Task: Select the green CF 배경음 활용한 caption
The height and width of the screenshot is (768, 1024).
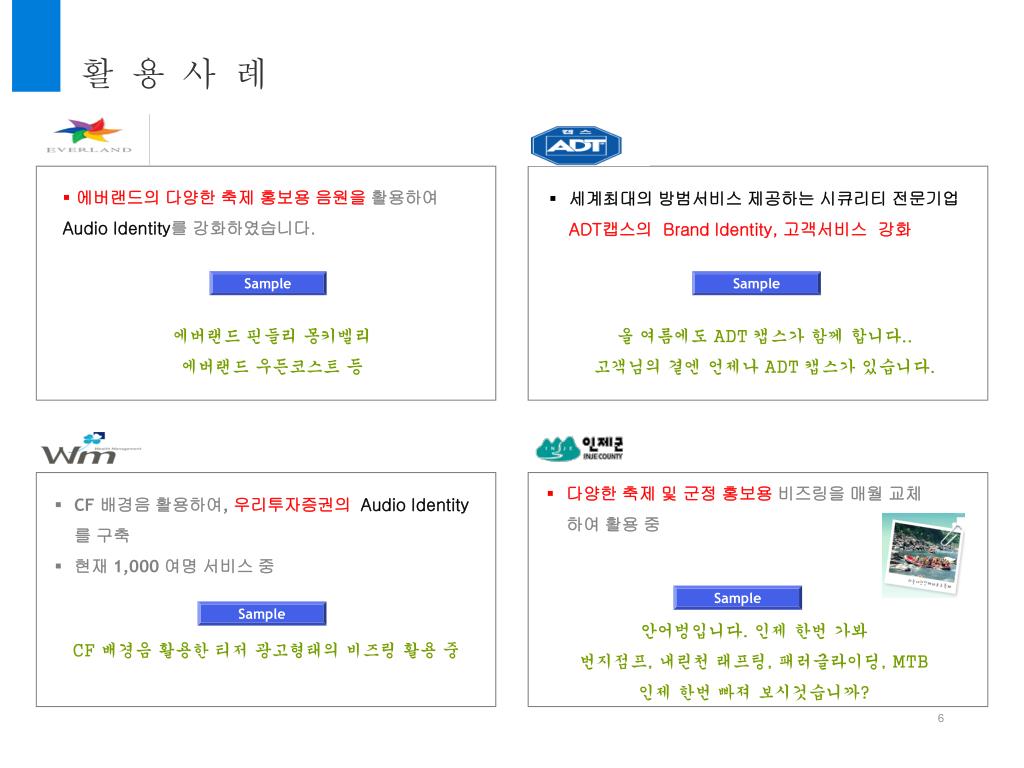Action: [266, 650]
